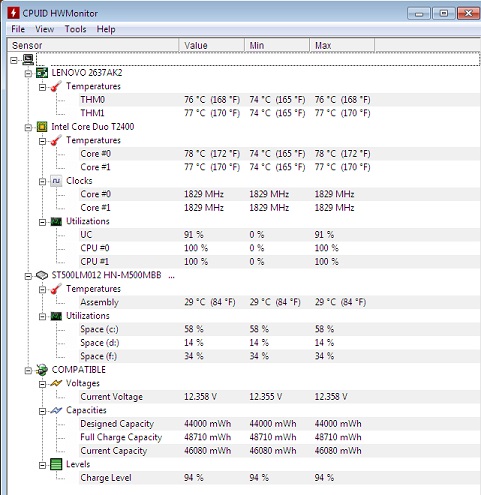The image size is (481, 495).
Task: Collapse the Levels section
Action: pos(42,465)
